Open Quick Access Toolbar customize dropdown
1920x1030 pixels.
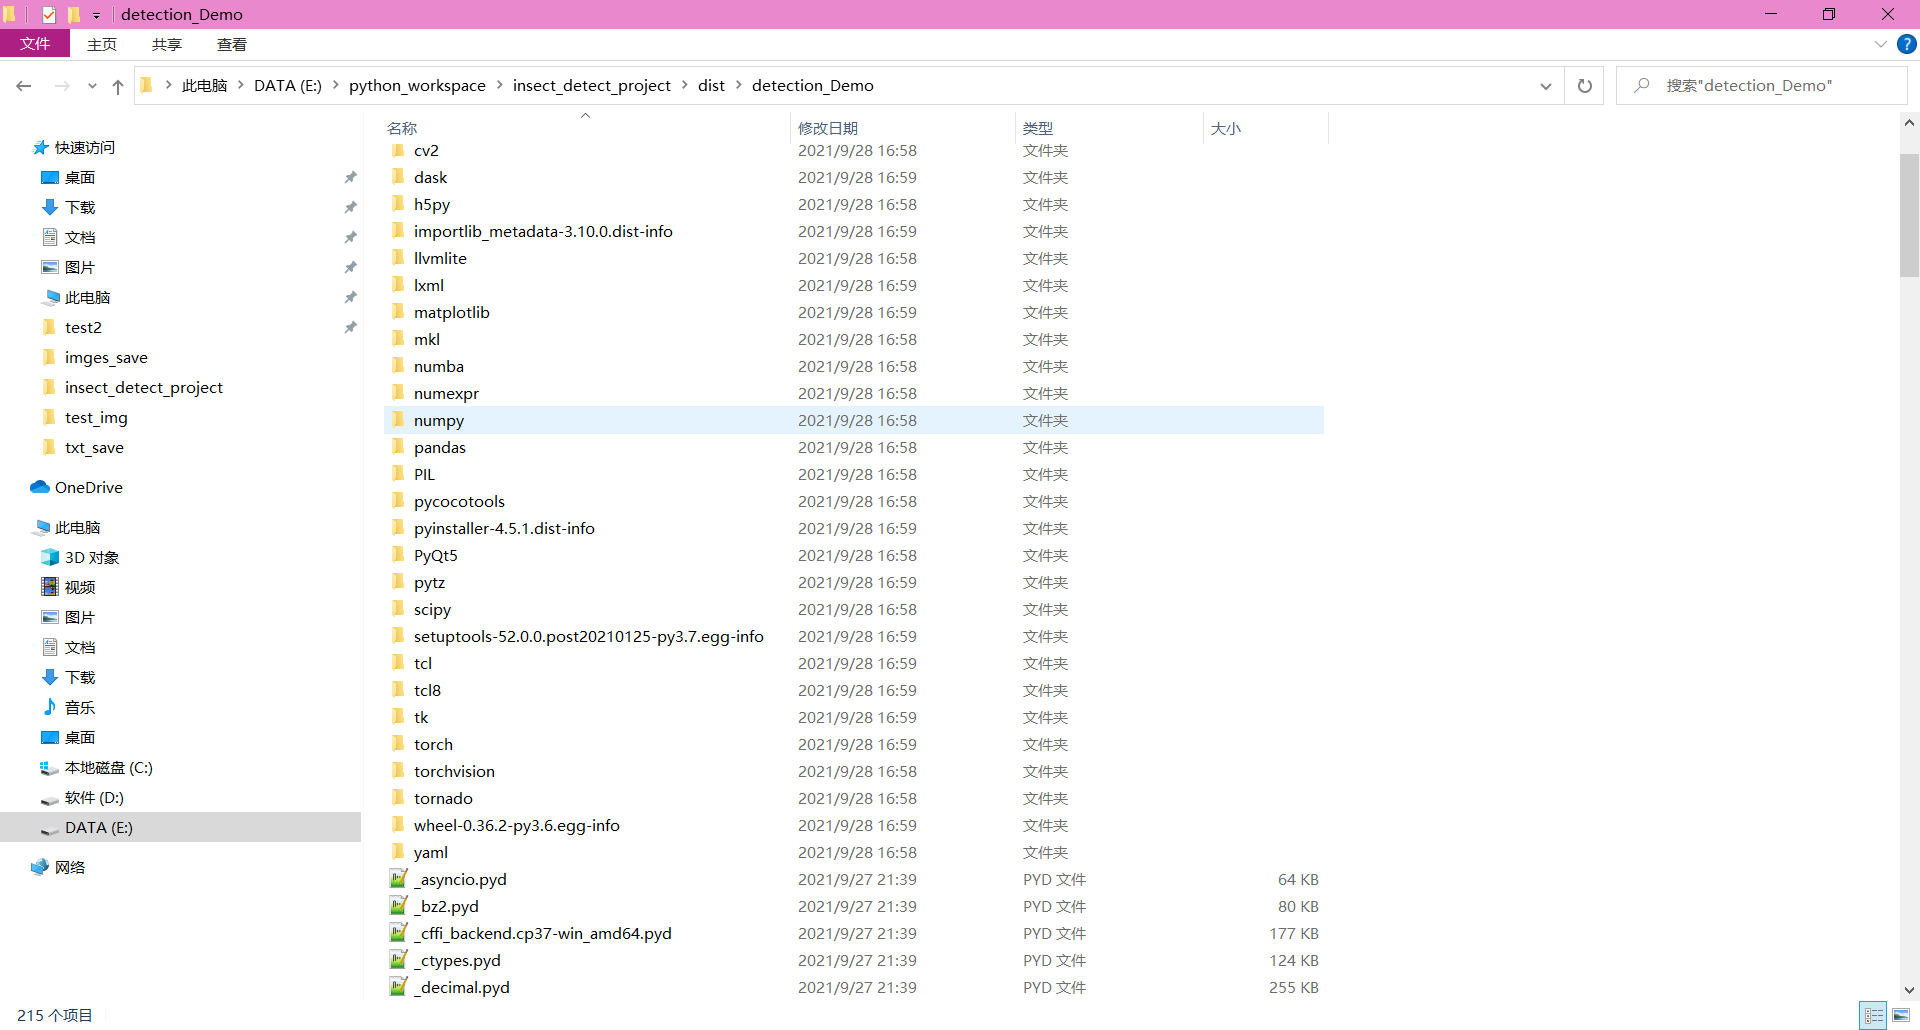(96, 15)
